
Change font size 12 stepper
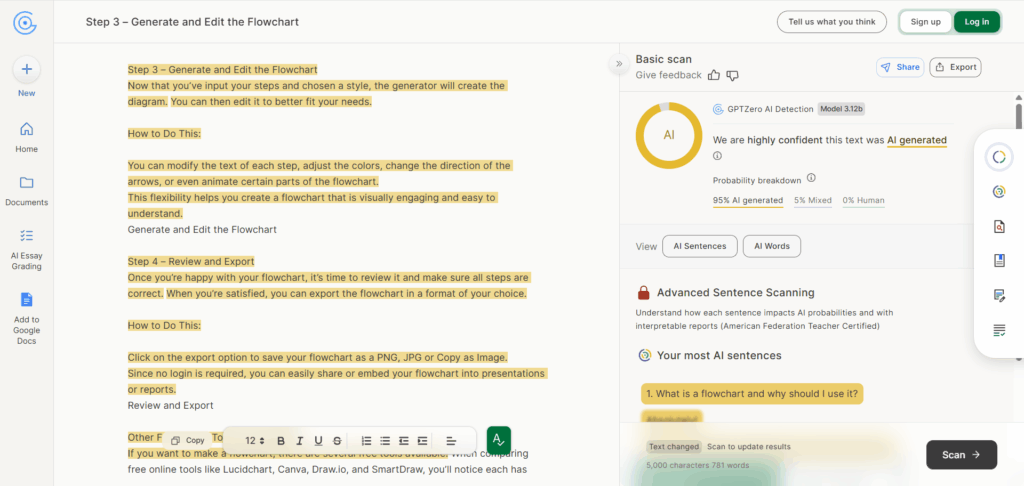255,441
